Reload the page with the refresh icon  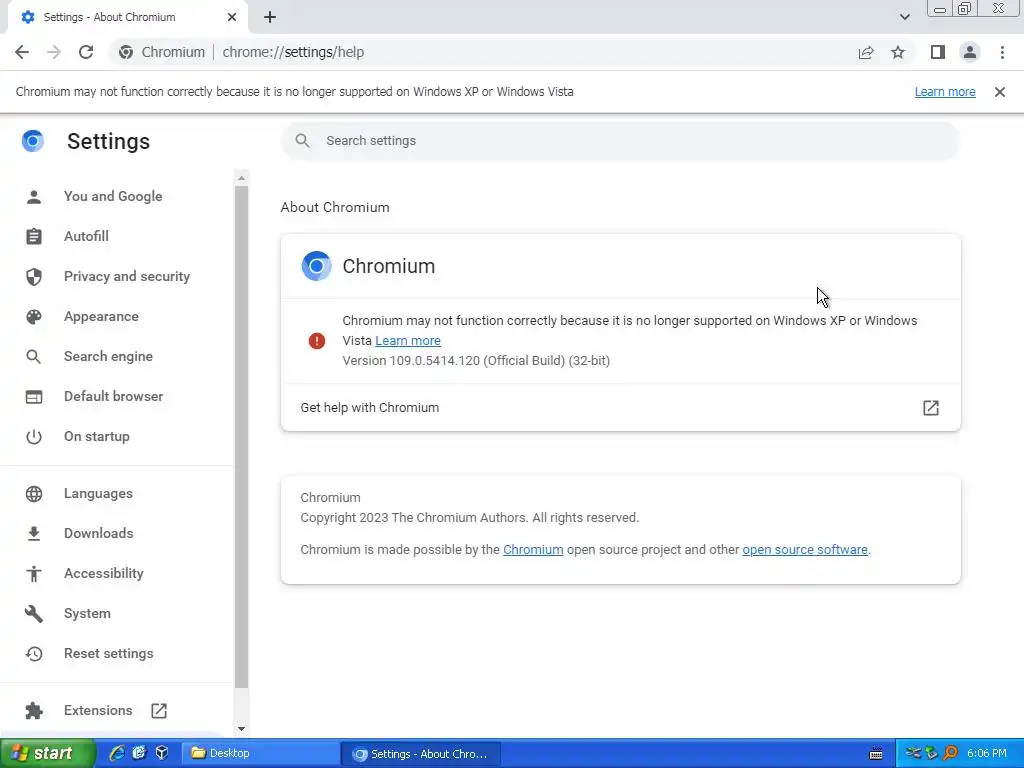pyautogui.click(x=86, y=52)
